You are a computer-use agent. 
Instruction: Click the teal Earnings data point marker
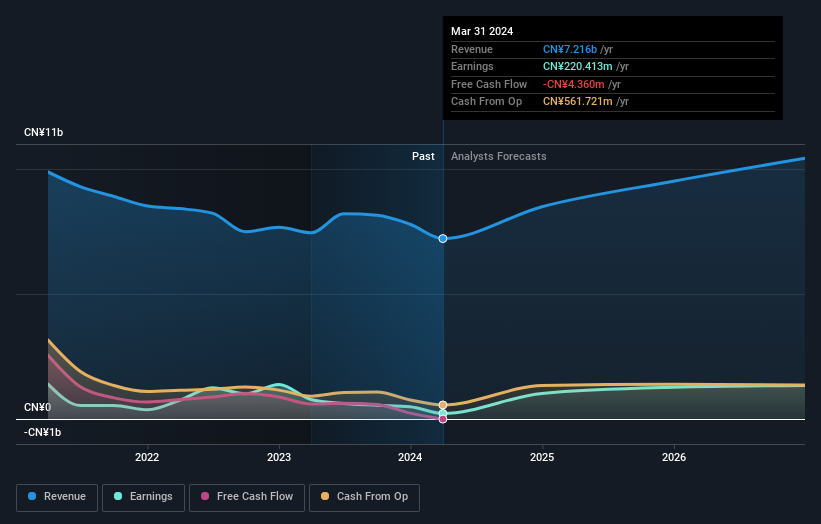coord(443,414)
